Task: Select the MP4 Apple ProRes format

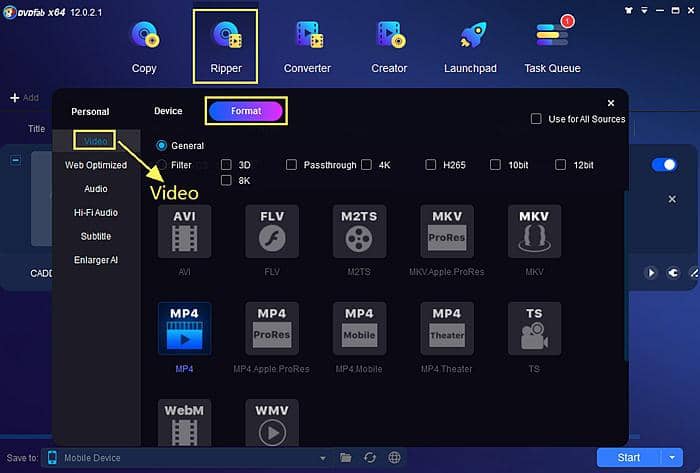Action: tap(272, 328)
